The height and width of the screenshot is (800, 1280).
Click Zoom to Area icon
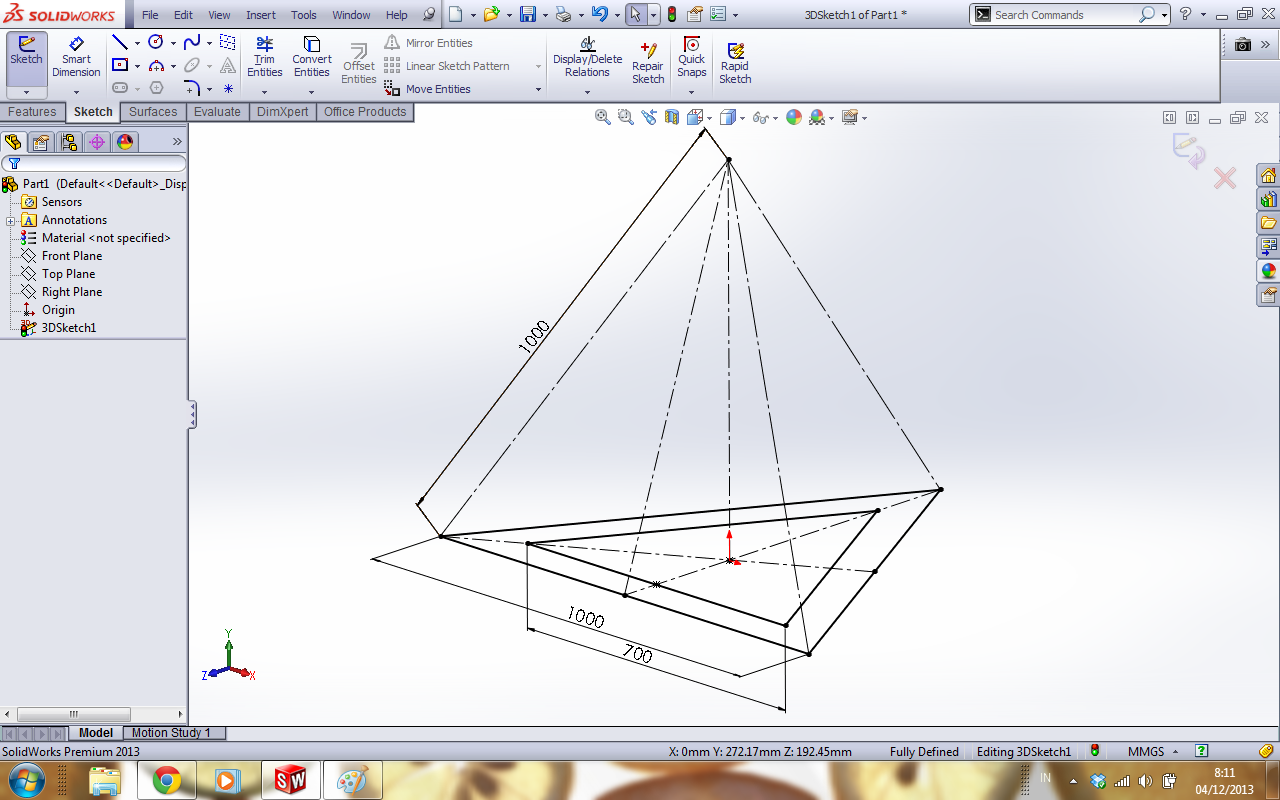pos(626,117)
